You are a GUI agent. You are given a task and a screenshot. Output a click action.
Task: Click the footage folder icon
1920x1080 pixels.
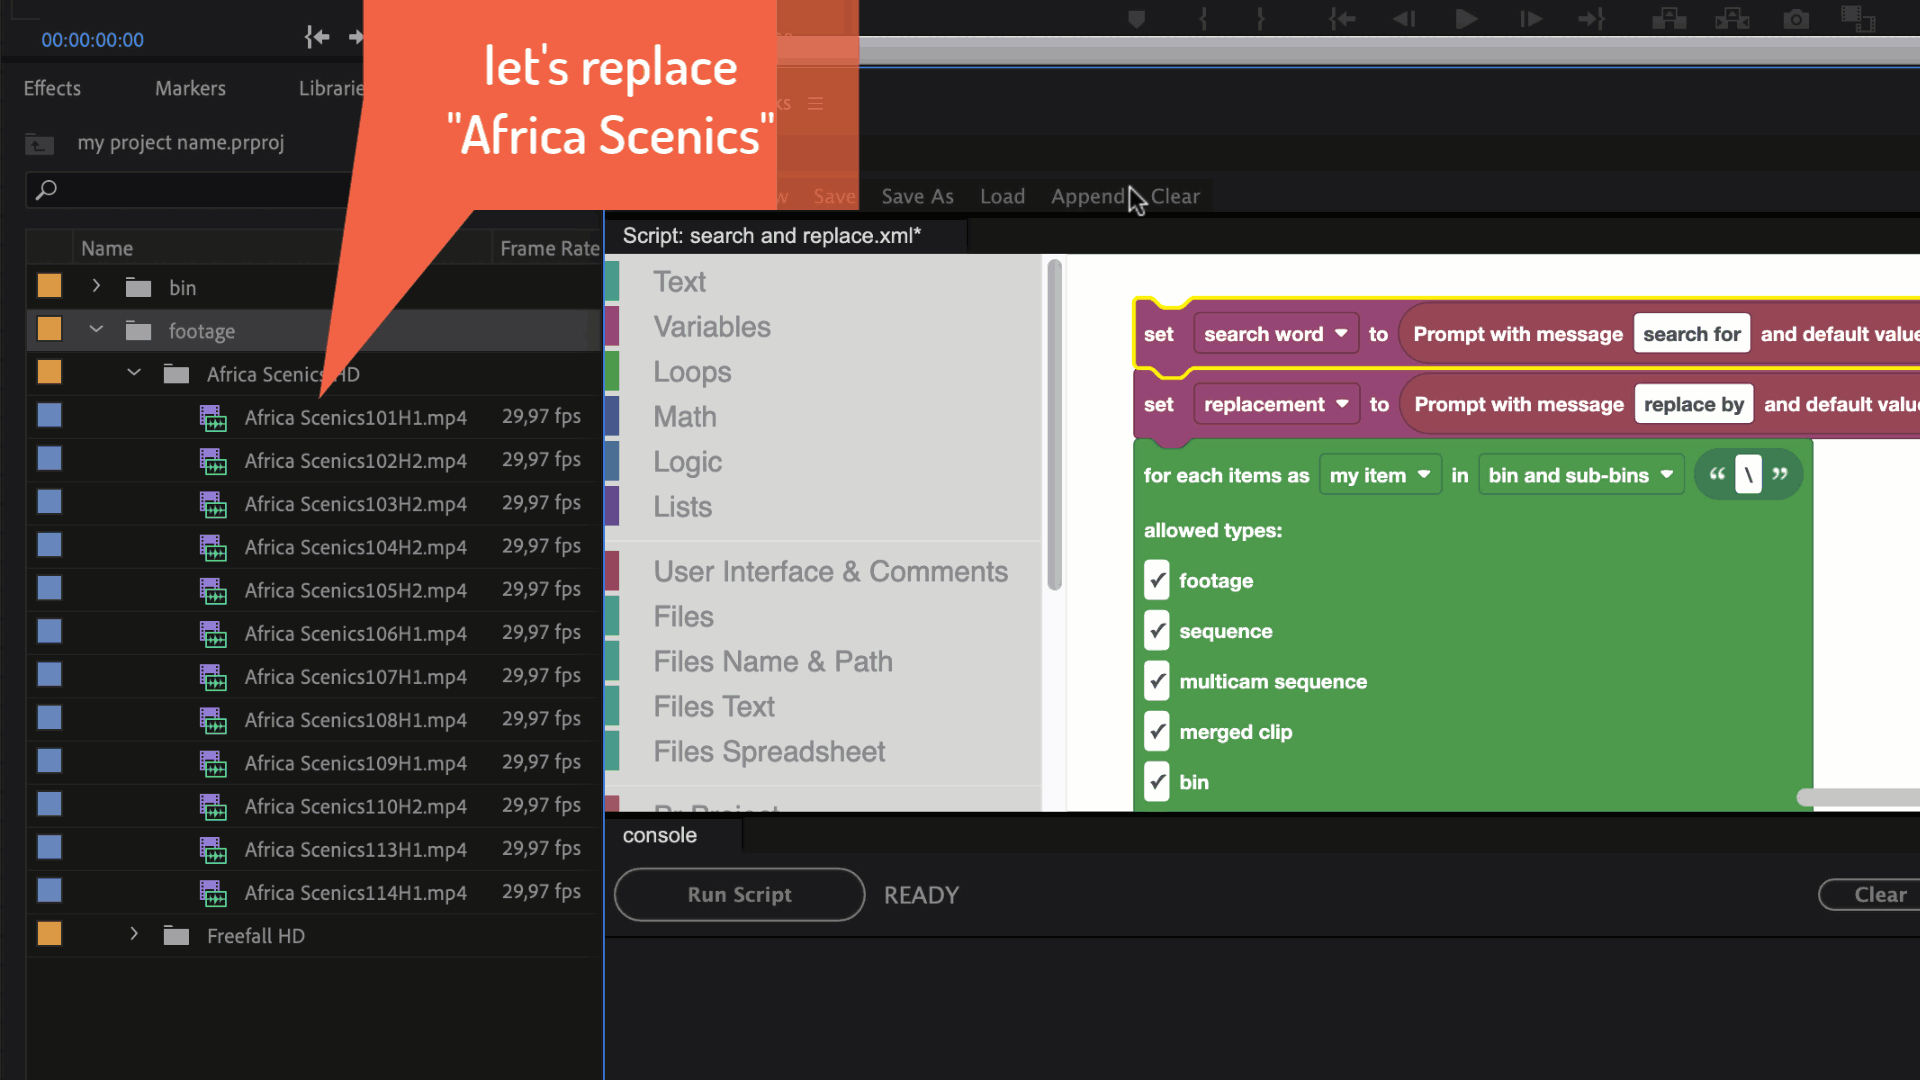pyautogui.click(x=138, y=331)
